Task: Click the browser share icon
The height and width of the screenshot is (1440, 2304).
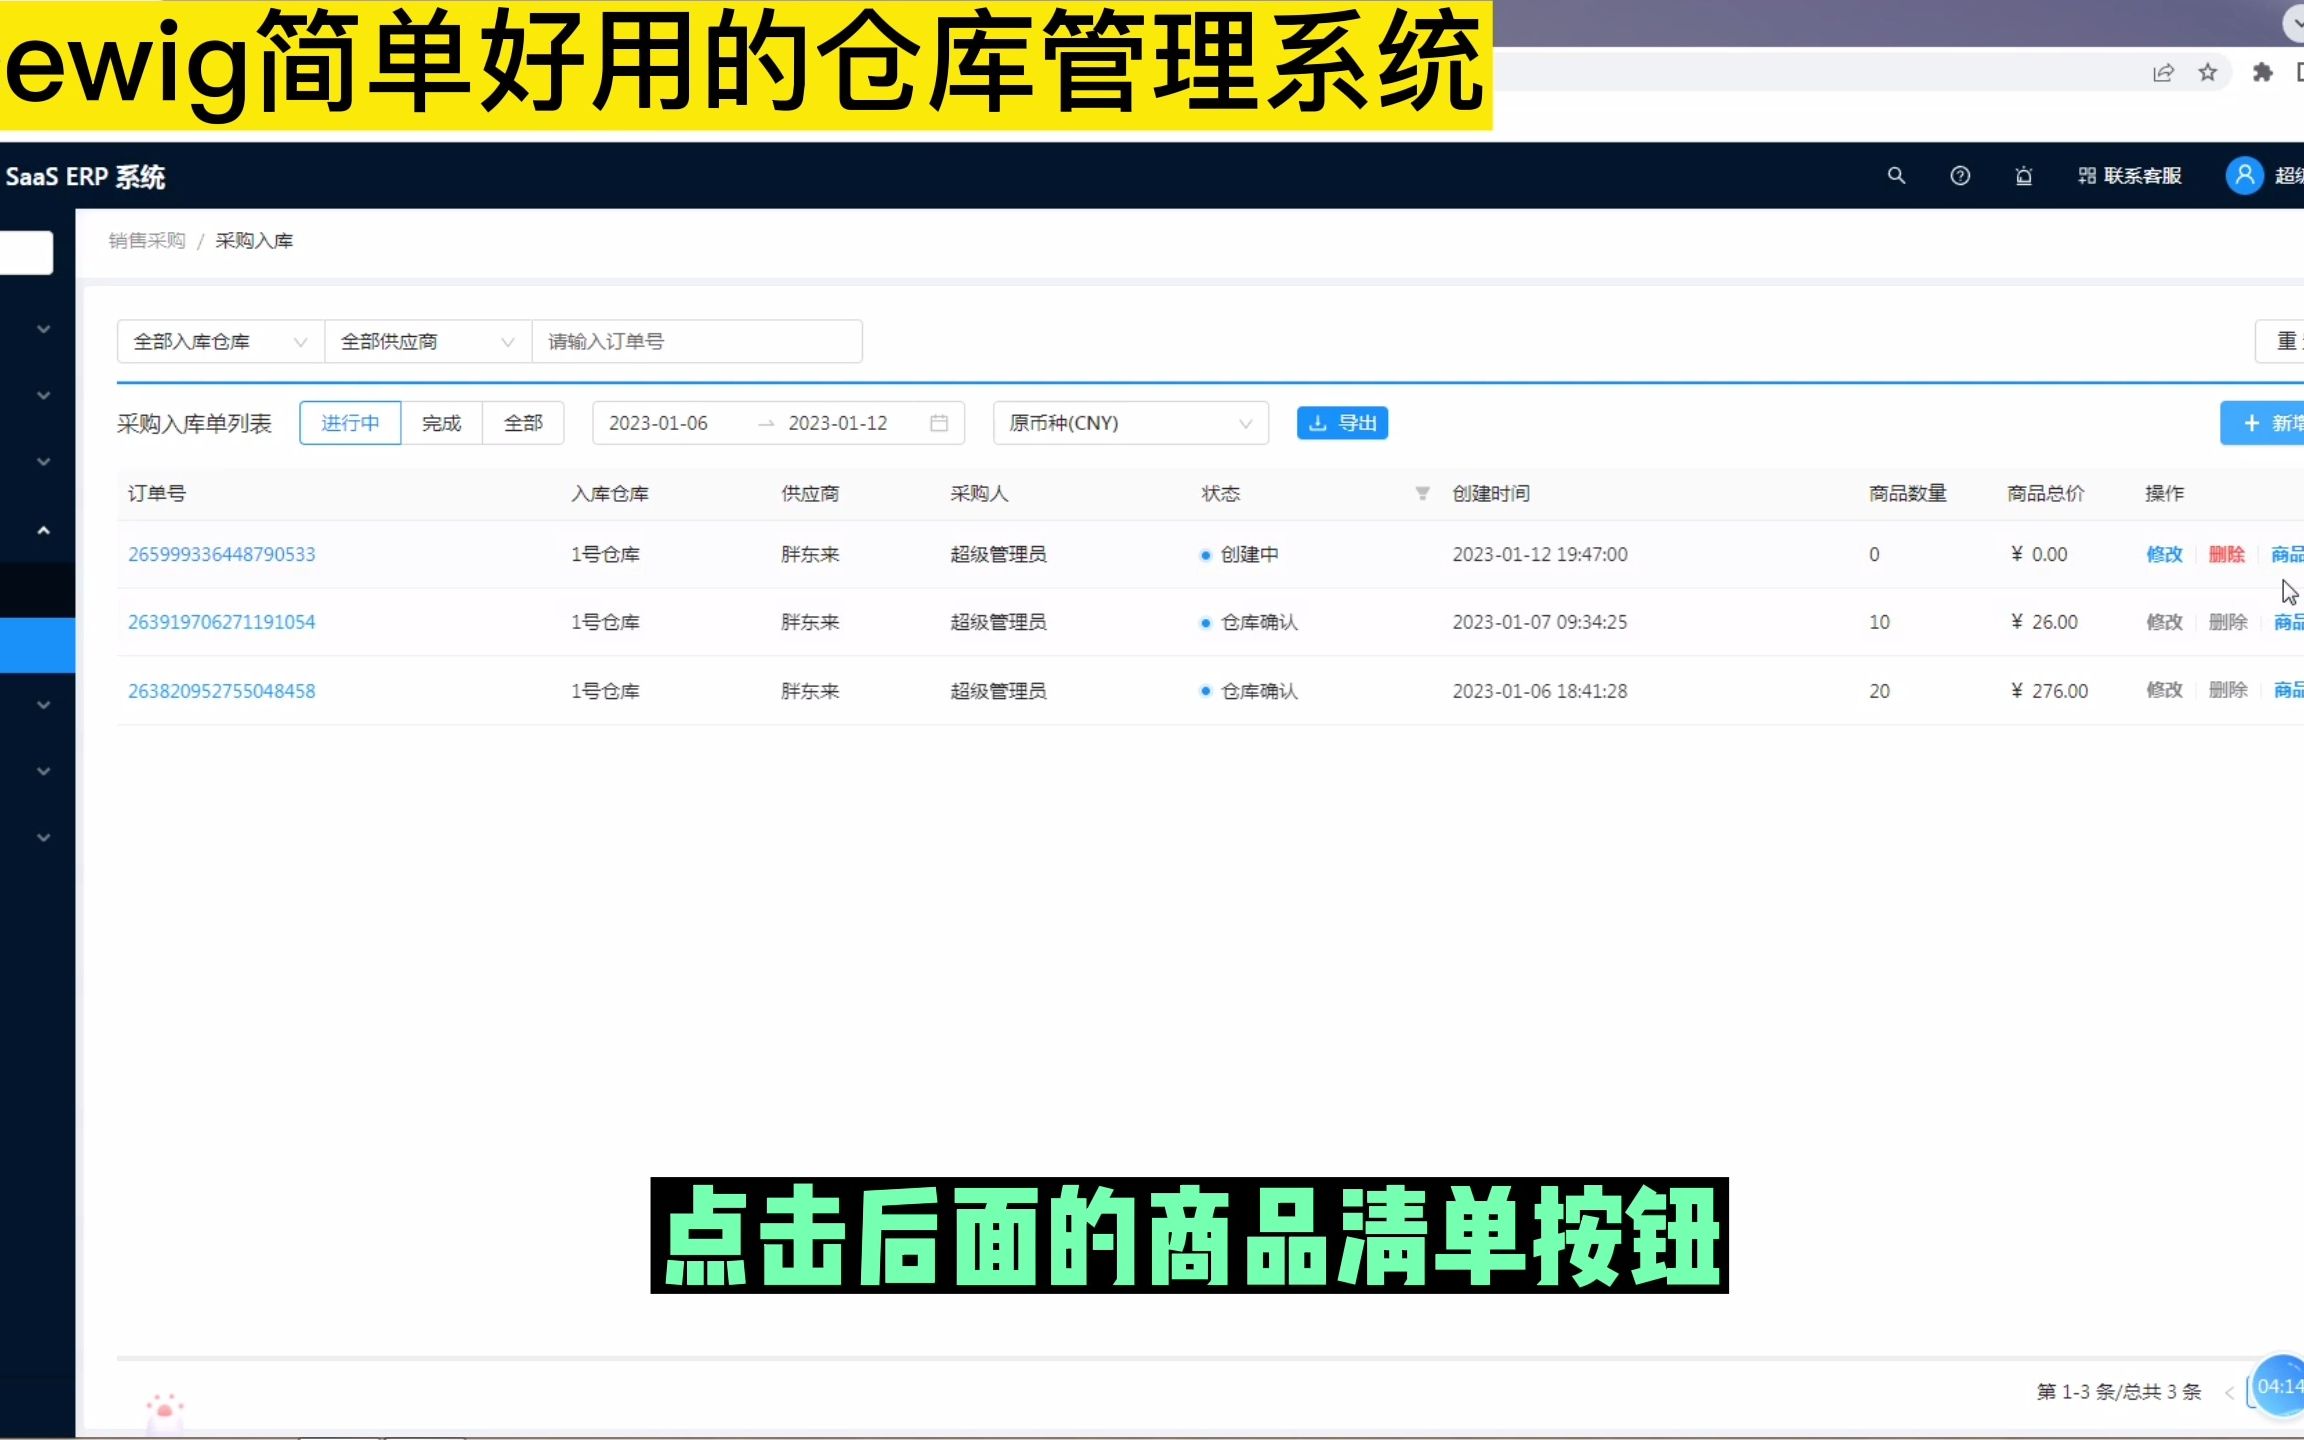Action: (x=2163, y=72)
